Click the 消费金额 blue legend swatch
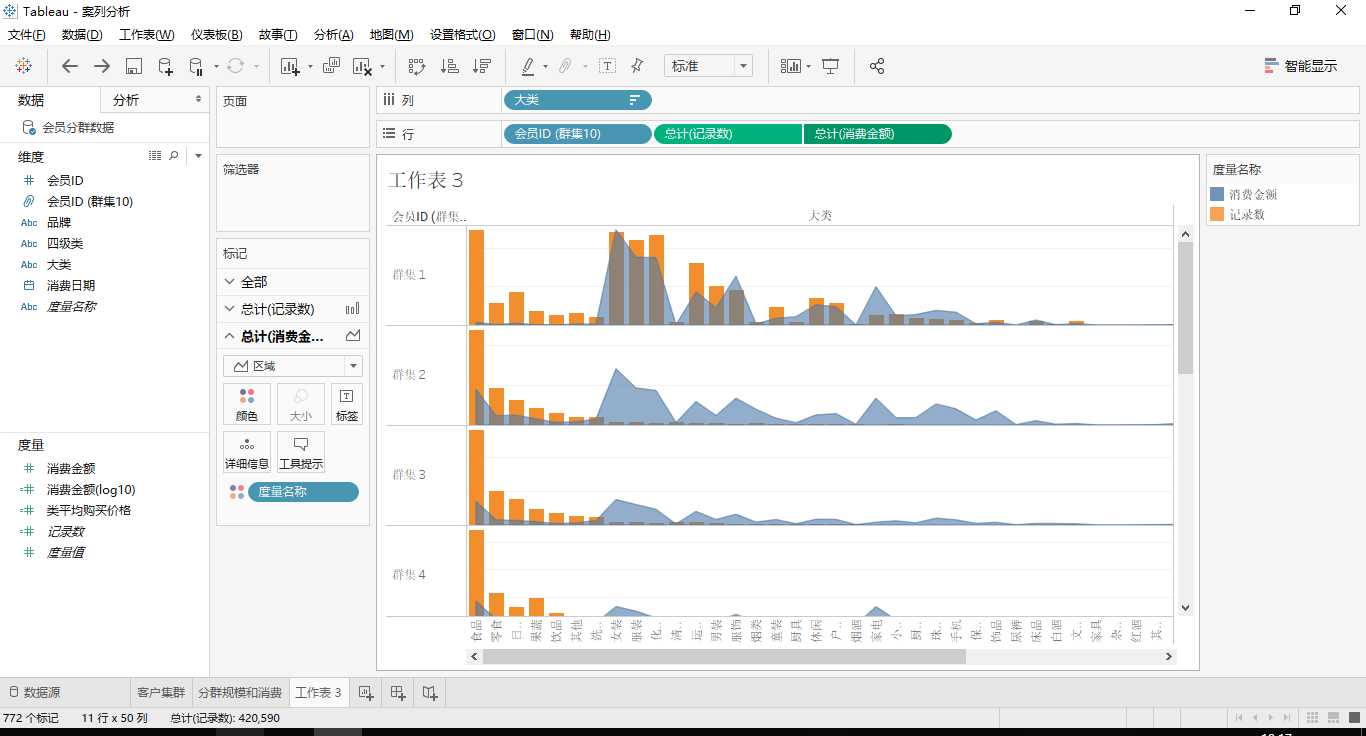This screenshot has height=736, width=1366. (1217, 194)
